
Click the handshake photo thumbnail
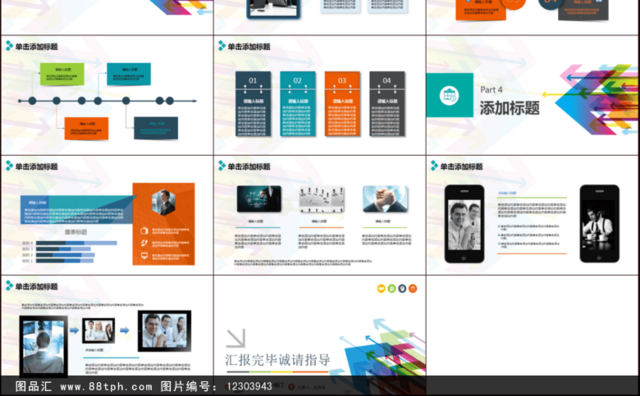(x=385, y=199)
